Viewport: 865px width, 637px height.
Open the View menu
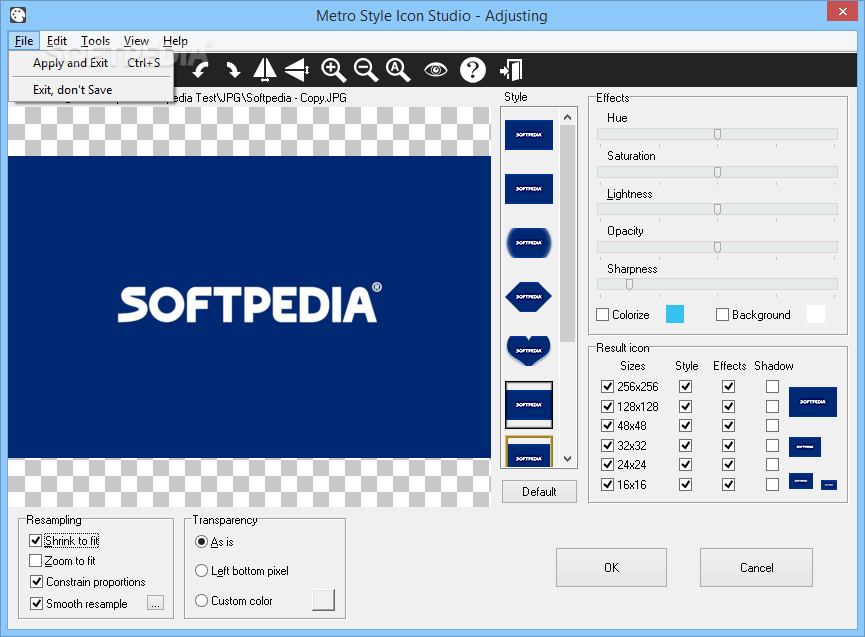(x=136, y=41)
